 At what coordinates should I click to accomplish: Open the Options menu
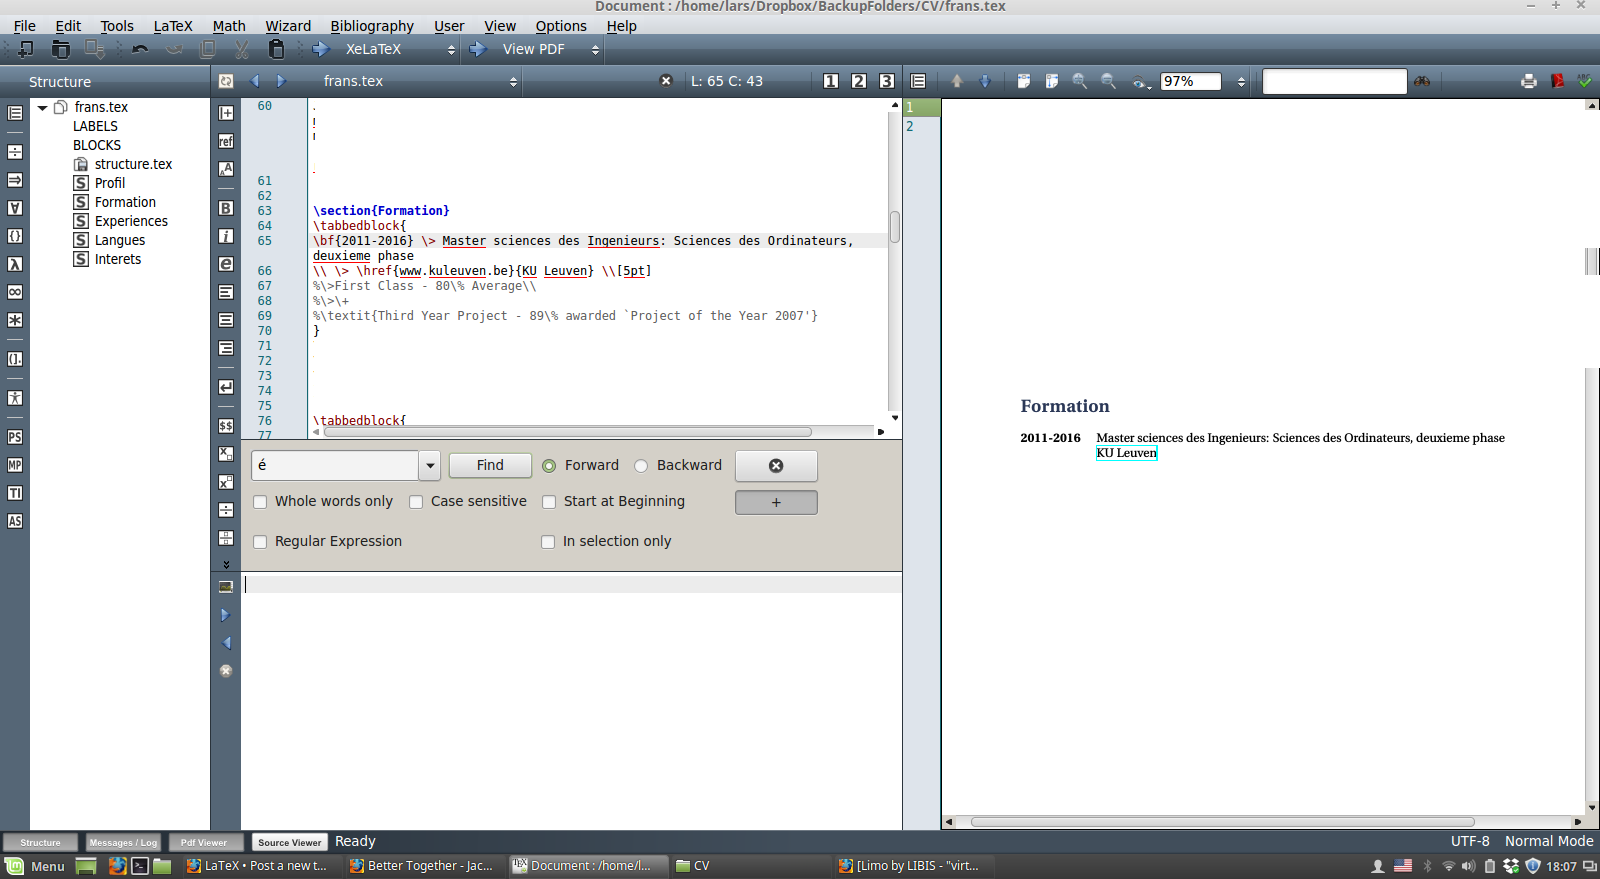click(561, 26)
